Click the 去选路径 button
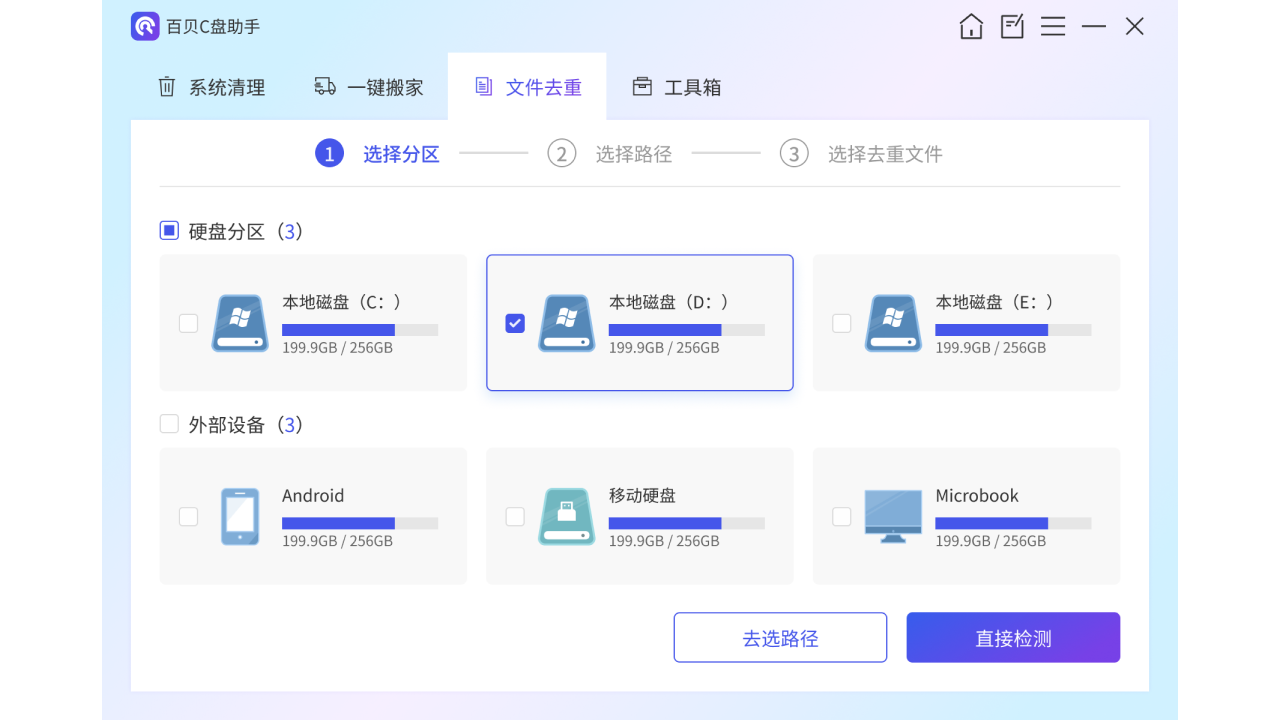This screenshot has height=720, width=1280. click(x=780, y=637)
